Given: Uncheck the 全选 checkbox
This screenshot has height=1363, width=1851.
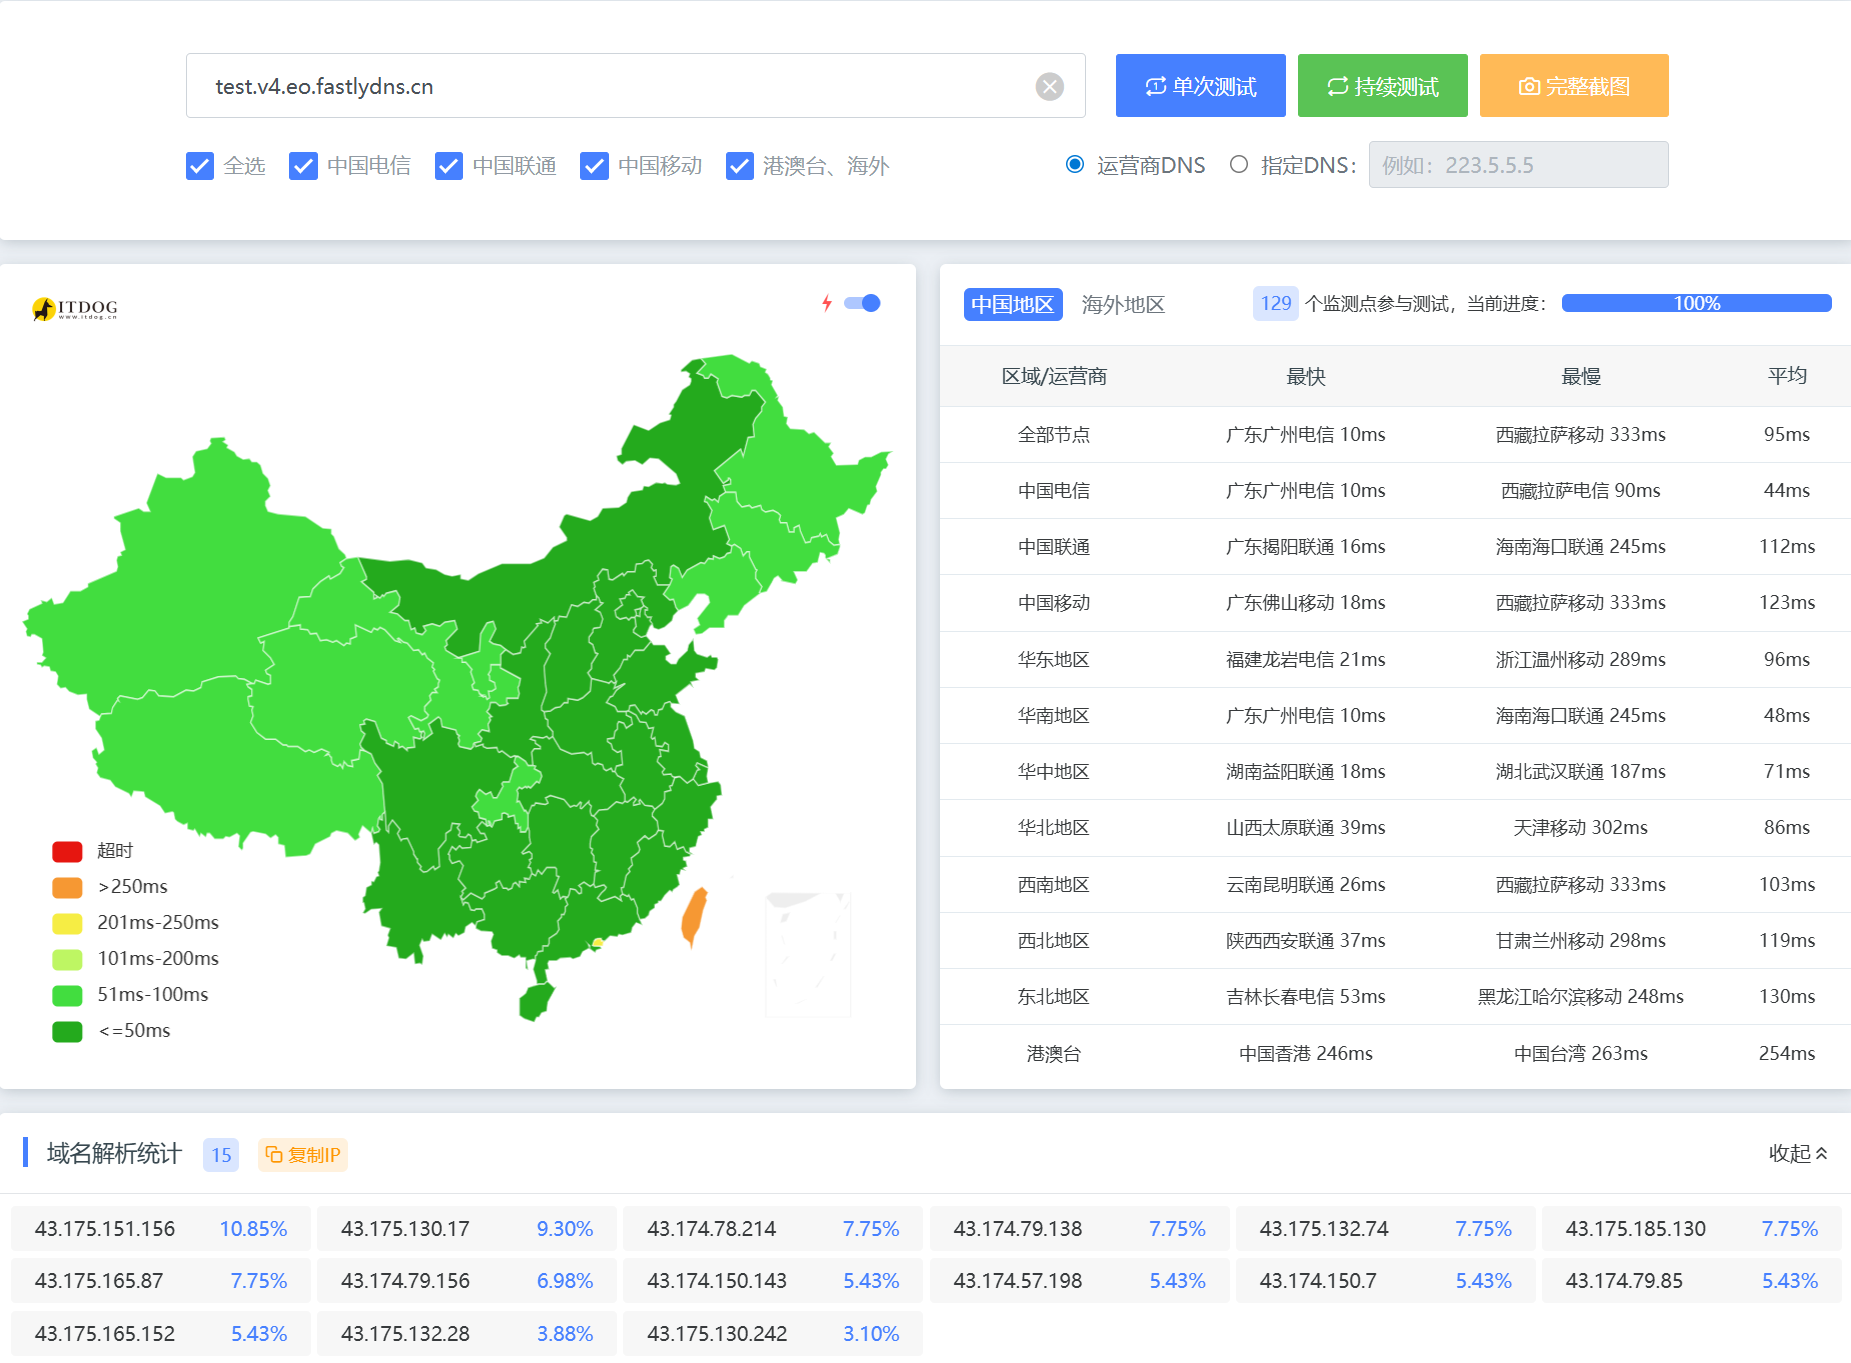Looking at the screenshot, I should click(x=200, y=166).
